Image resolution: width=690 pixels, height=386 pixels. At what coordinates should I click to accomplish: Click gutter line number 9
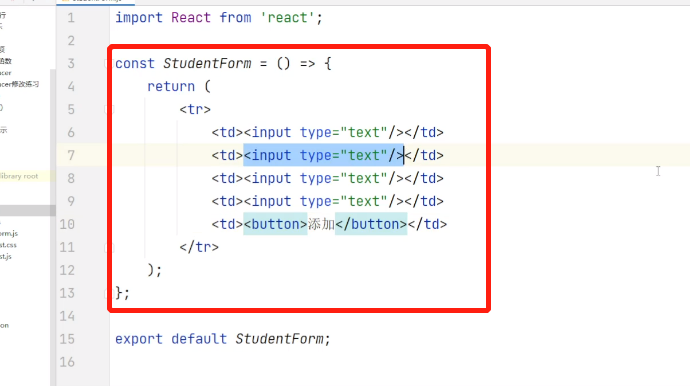(71, 201)
